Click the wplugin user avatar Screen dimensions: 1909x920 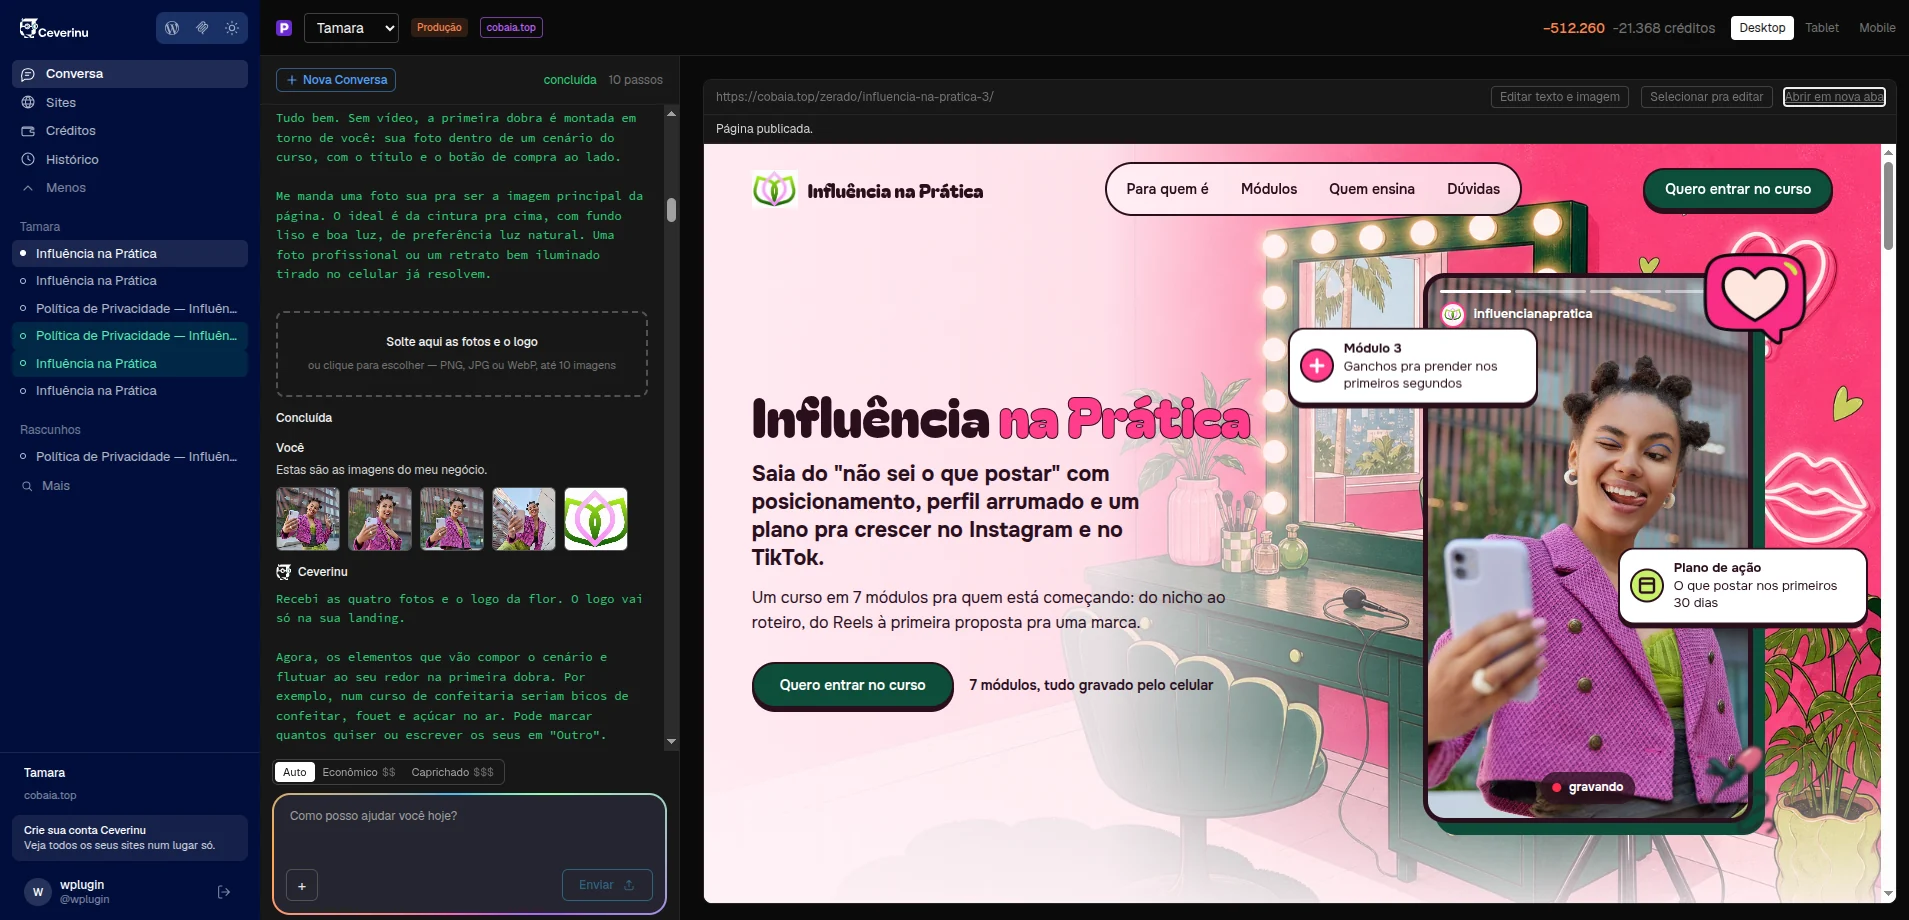38,892
